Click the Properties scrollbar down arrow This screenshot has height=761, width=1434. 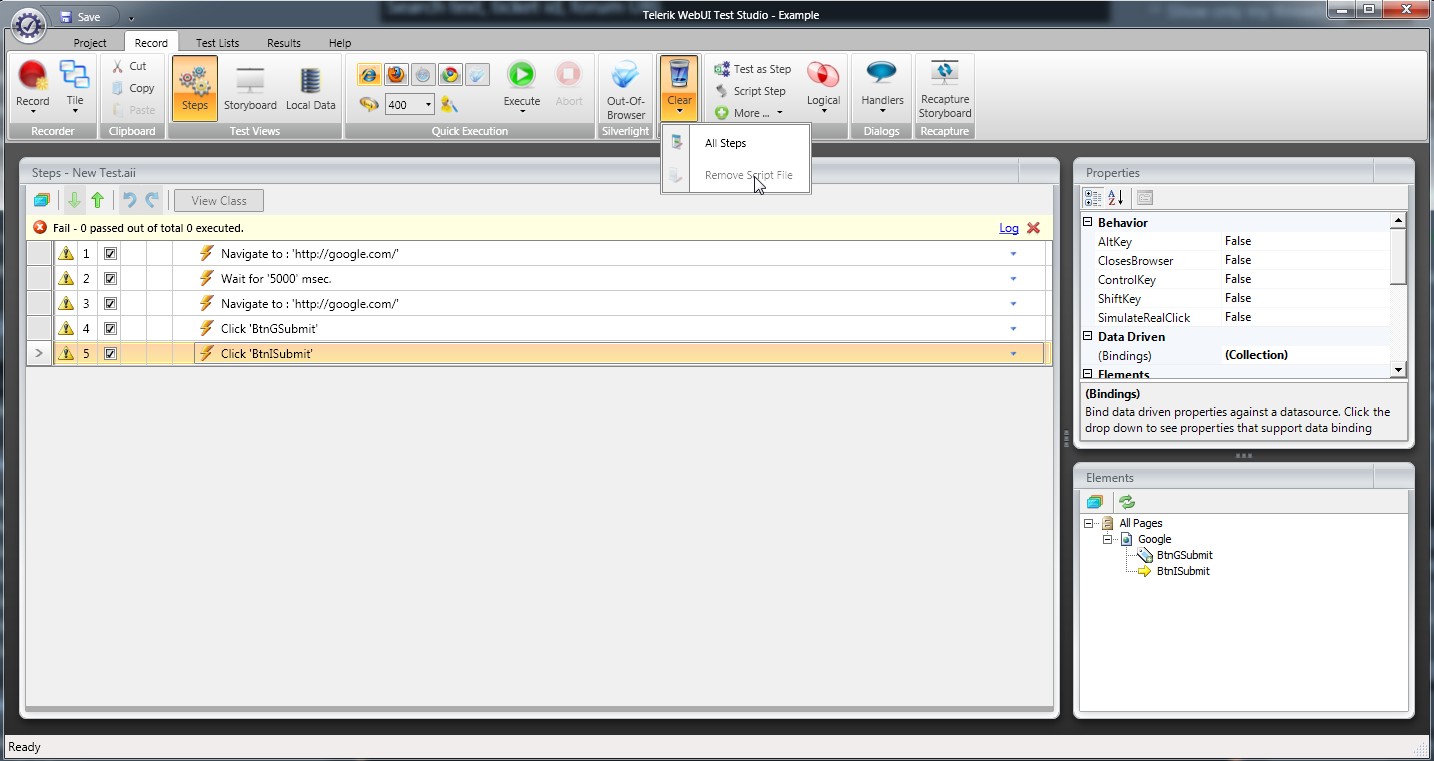(1398, 370)
